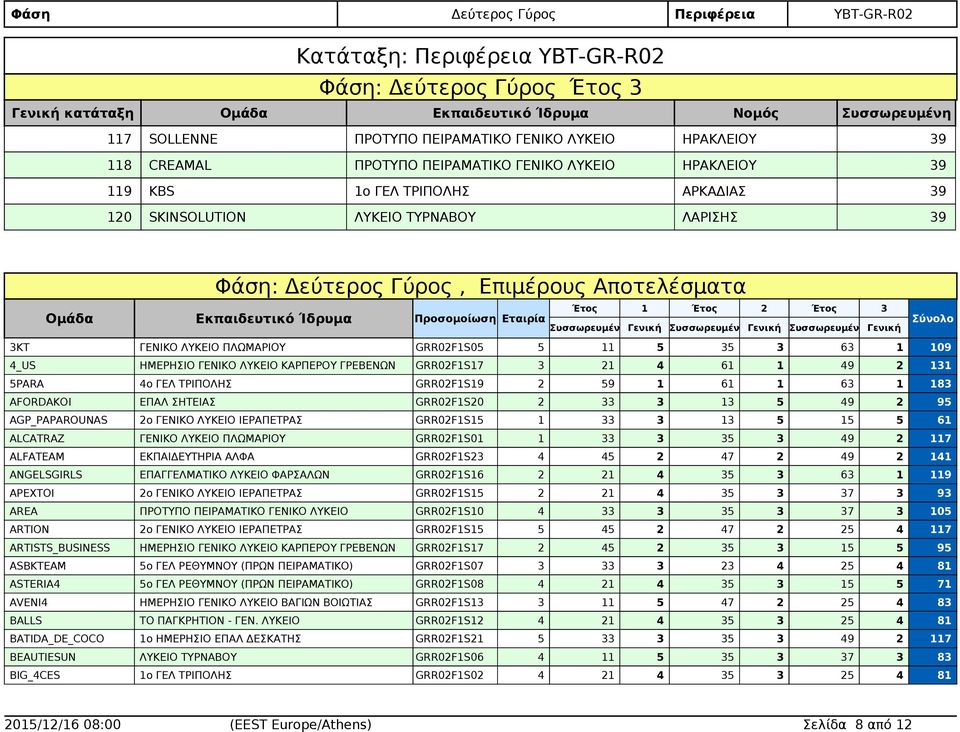This screenshot has width=960, height=732.
Task: Click total 105 for AREA row
Action: click(x=940, y=511)
